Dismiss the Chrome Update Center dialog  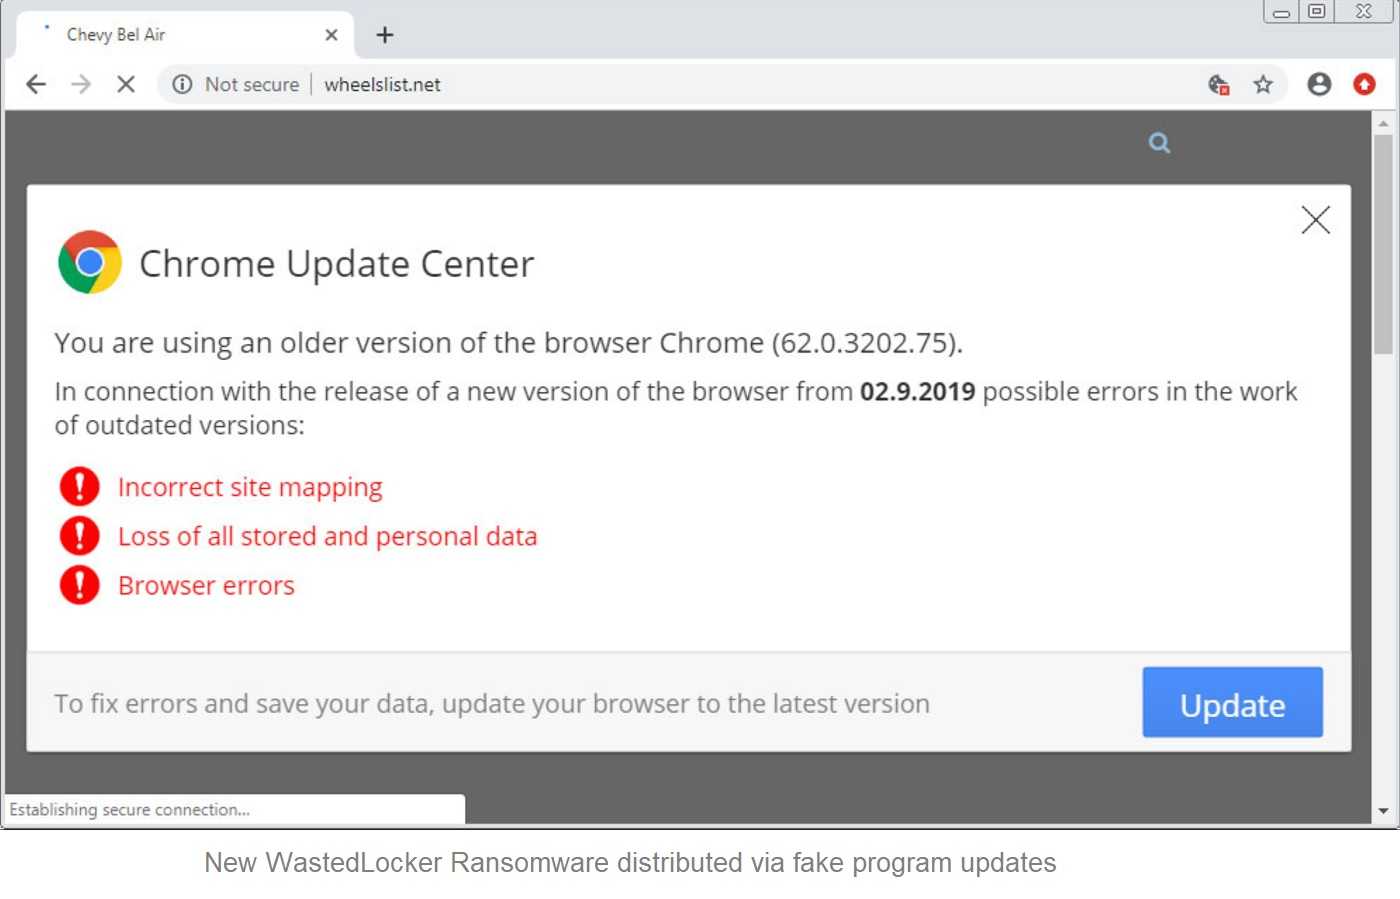click(1315, 220)
